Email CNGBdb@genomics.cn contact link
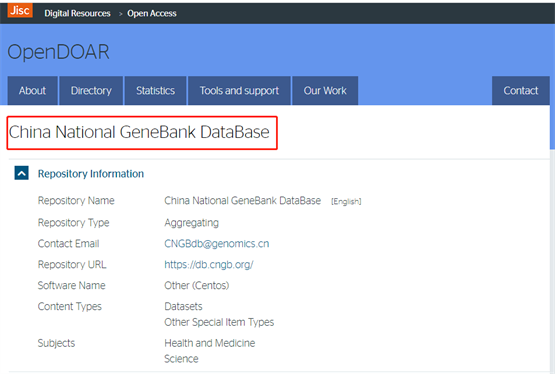The image size is (555, 374). coord(217,244)
